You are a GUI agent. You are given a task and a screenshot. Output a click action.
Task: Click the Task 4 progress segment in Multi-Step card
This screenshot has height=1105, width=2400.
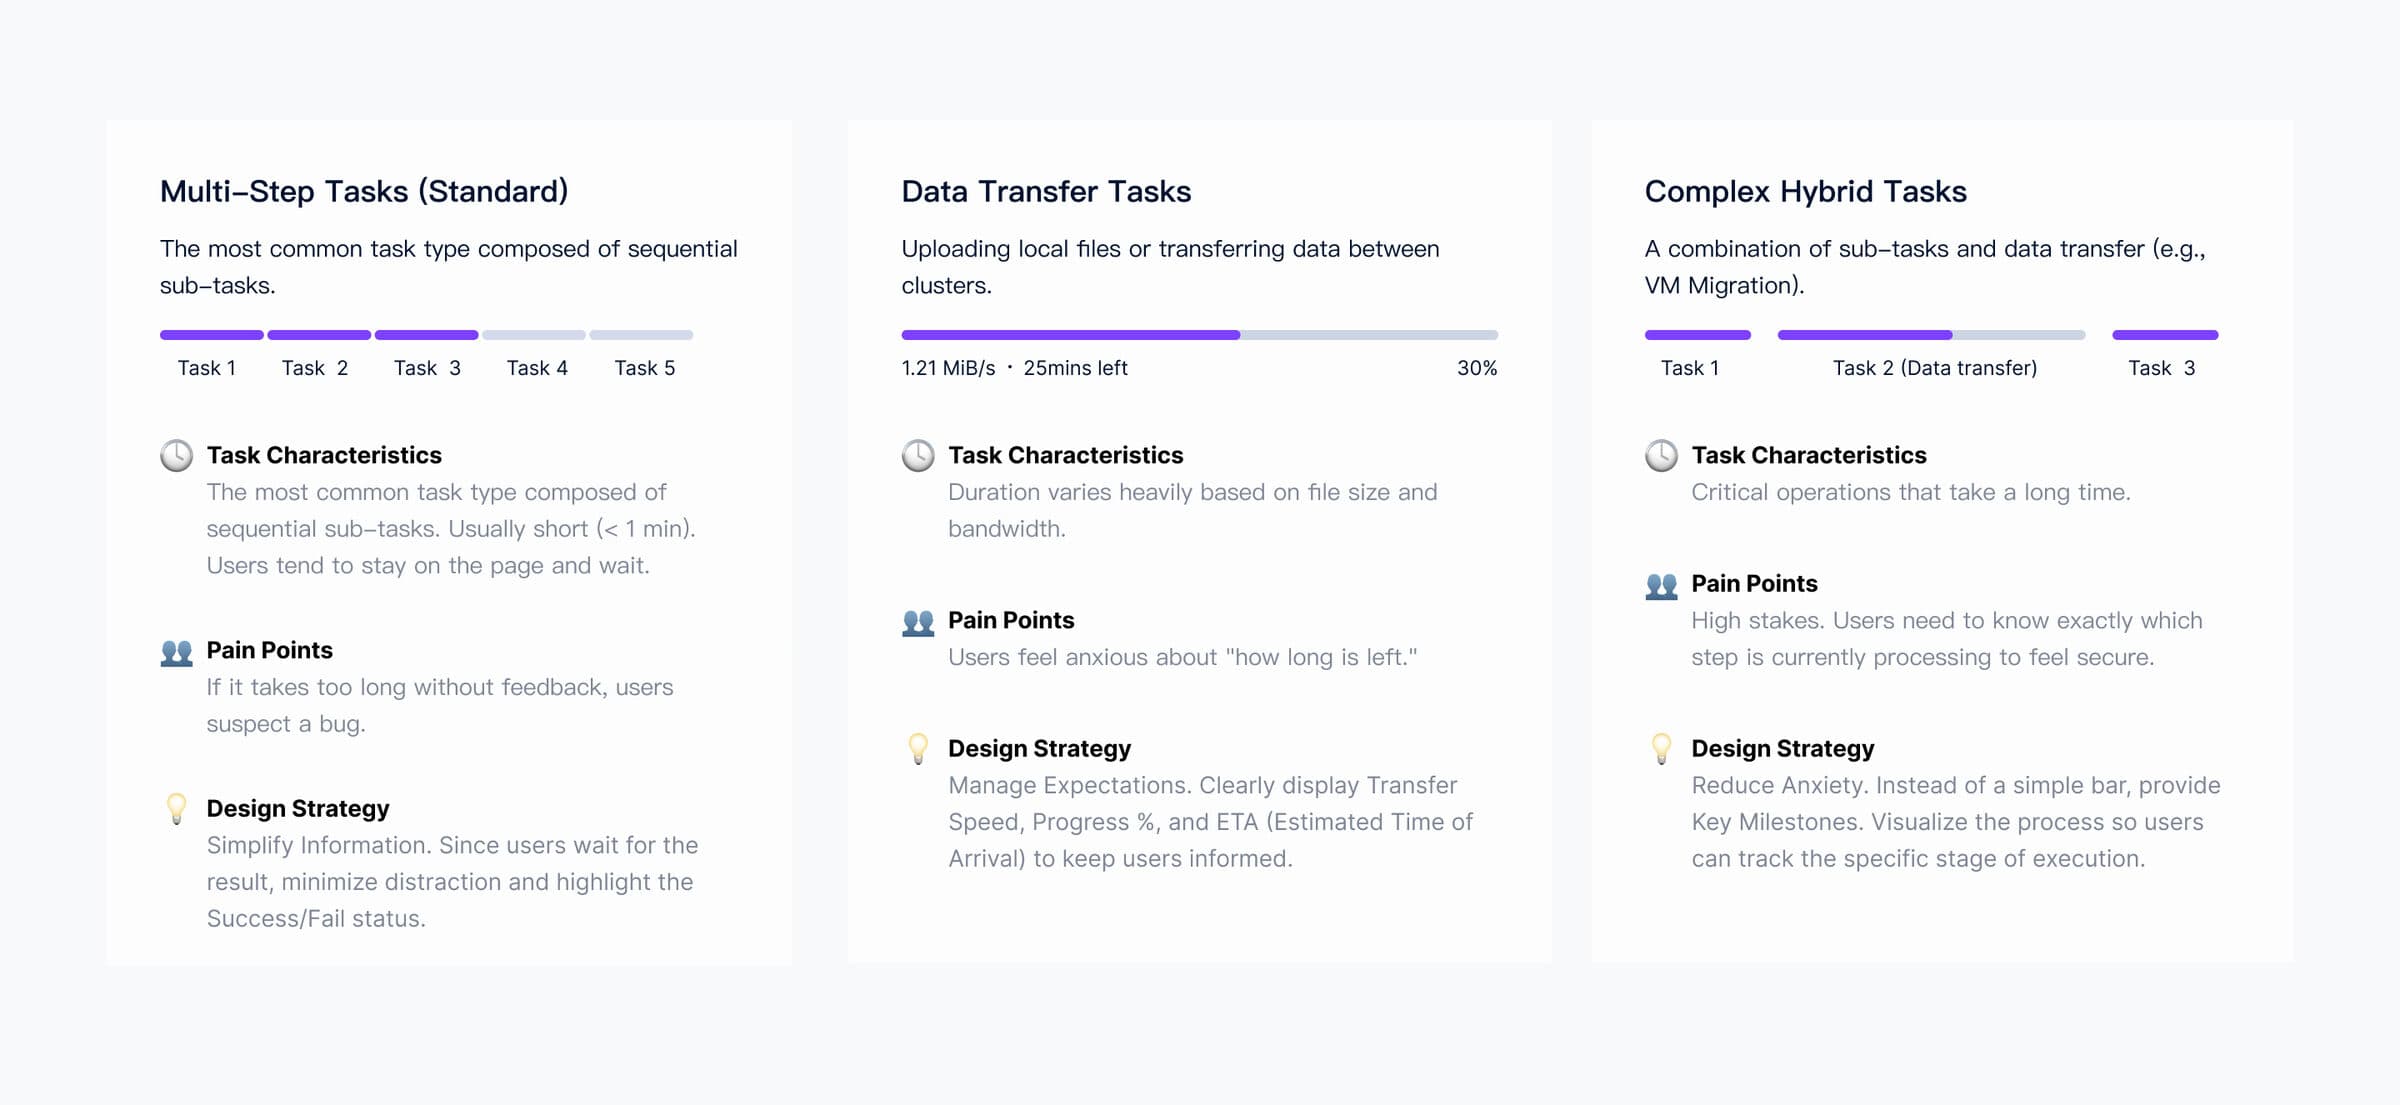pos(534,335)
